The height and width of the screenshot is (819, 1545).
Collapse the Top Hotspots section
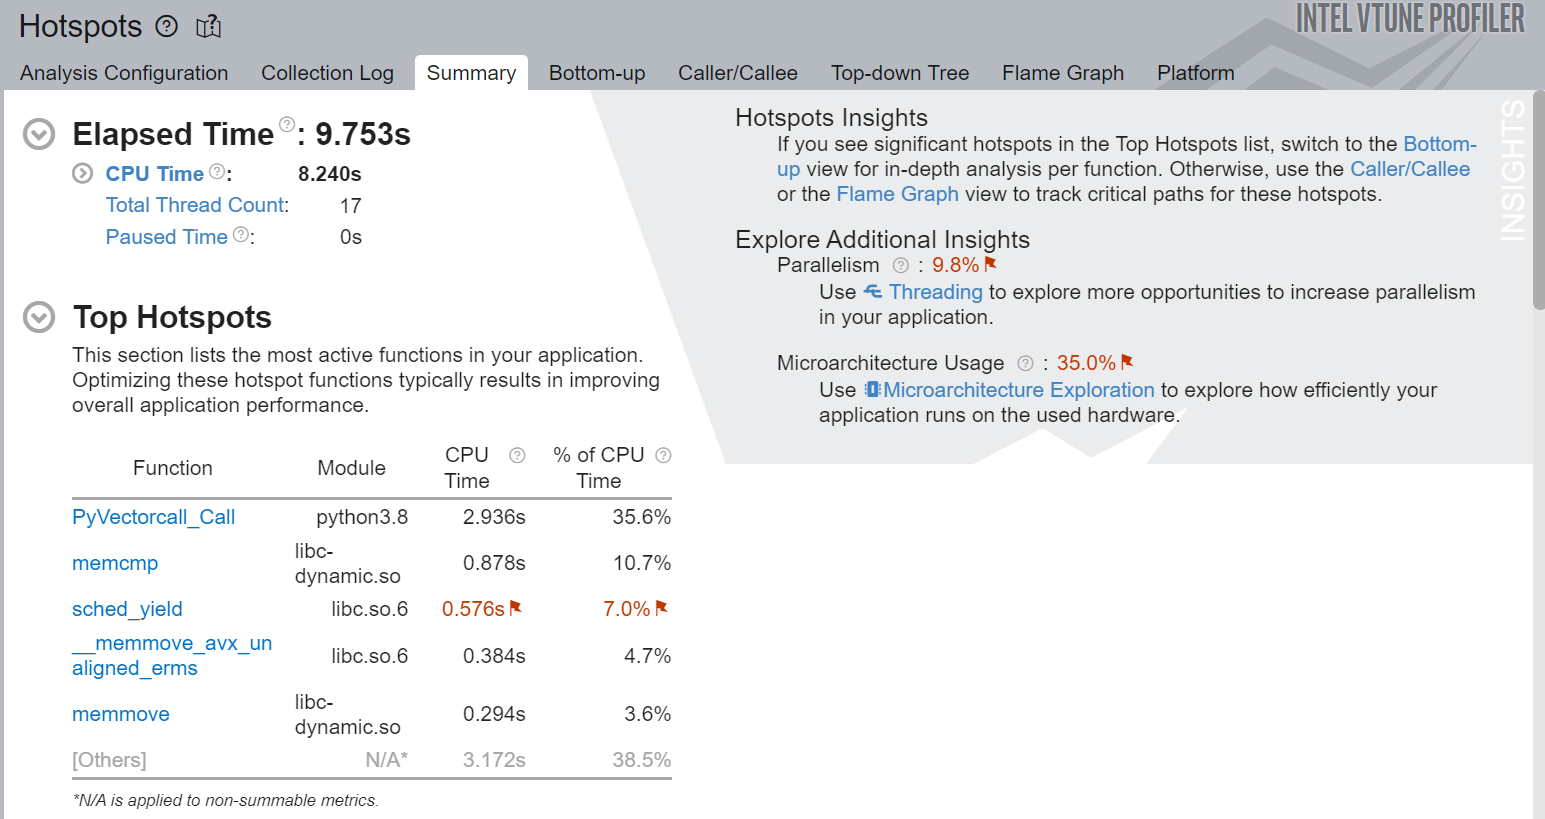(39, 318)
